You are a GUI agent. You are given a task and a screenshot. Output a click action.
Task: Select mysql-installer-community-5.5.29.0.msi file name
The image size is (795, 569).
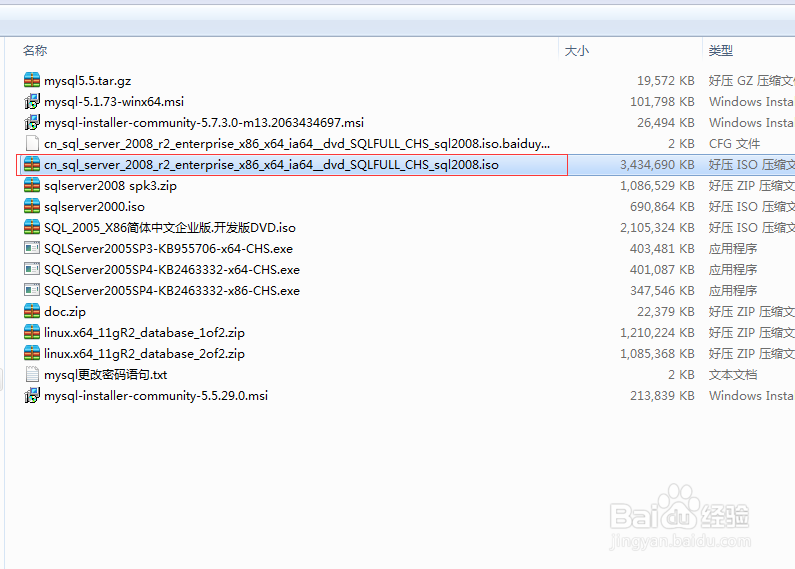coord(156,396)
